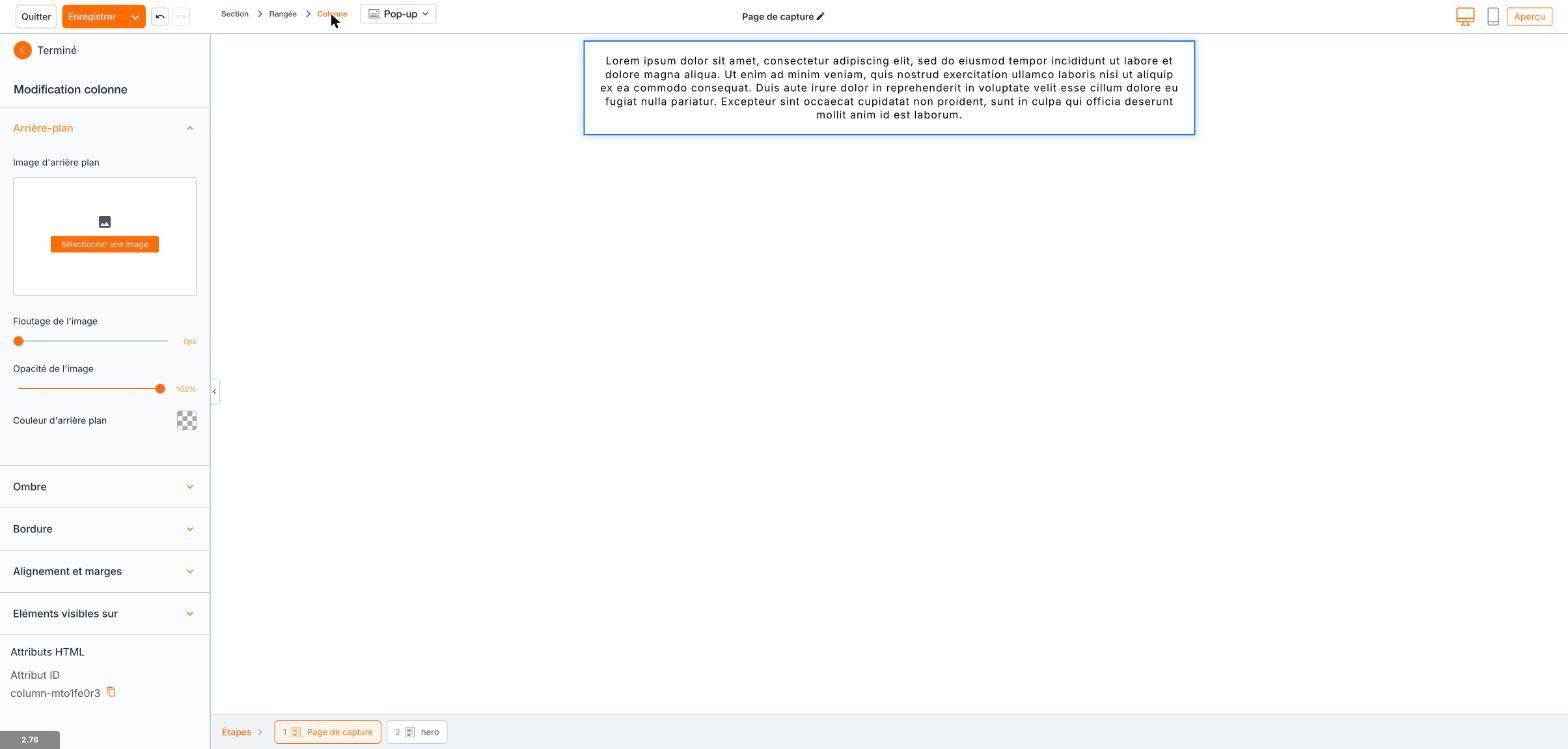Click Sélectionner une image button
The image size is (1568, 749).
[105, 244]
